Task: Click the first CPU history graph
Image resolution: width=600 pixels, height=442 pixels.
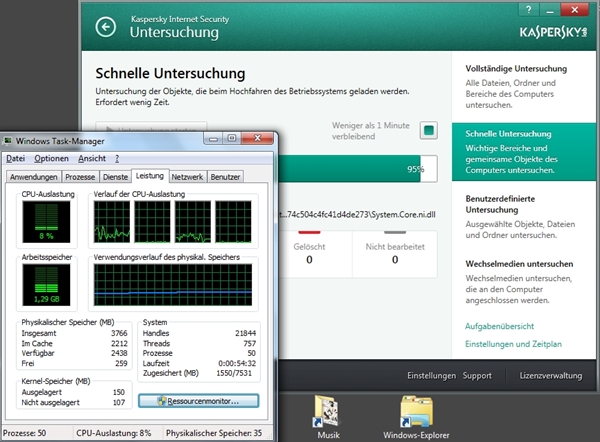Action: 112,222
